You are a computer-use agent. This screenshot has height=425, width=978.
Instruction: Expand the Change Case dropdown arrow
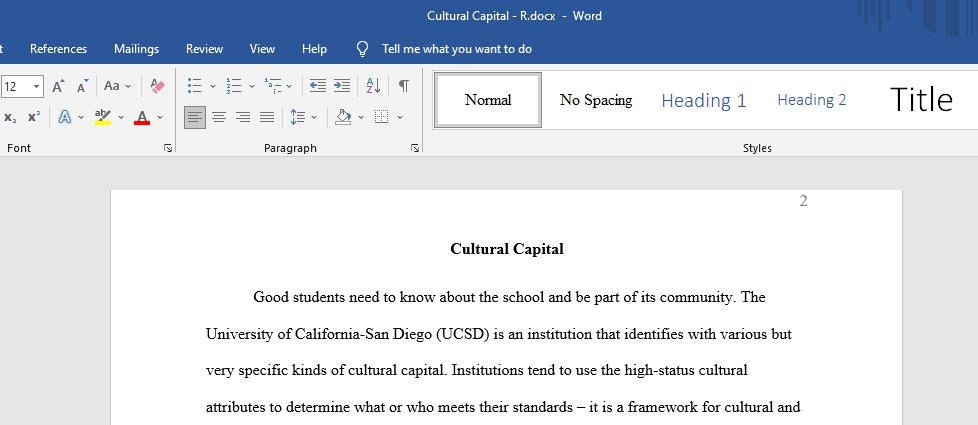pyautogui.click(x=128, y=86)
